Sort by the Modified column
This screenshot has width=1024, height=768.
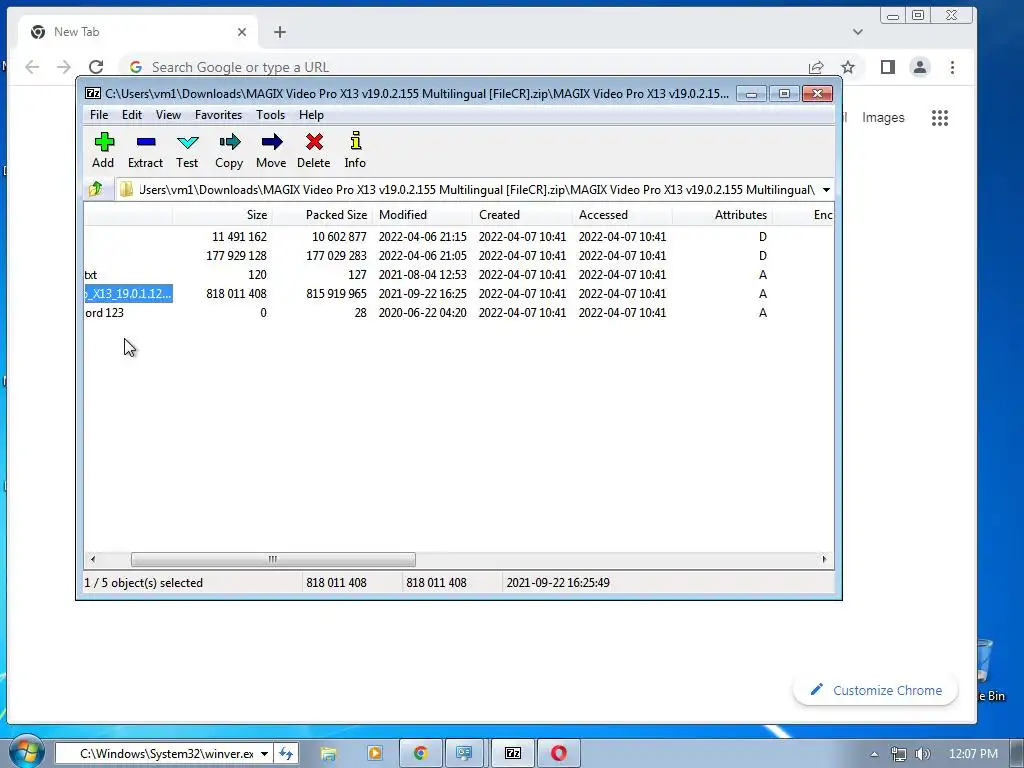pyautogui.click(x=423, y=215)
